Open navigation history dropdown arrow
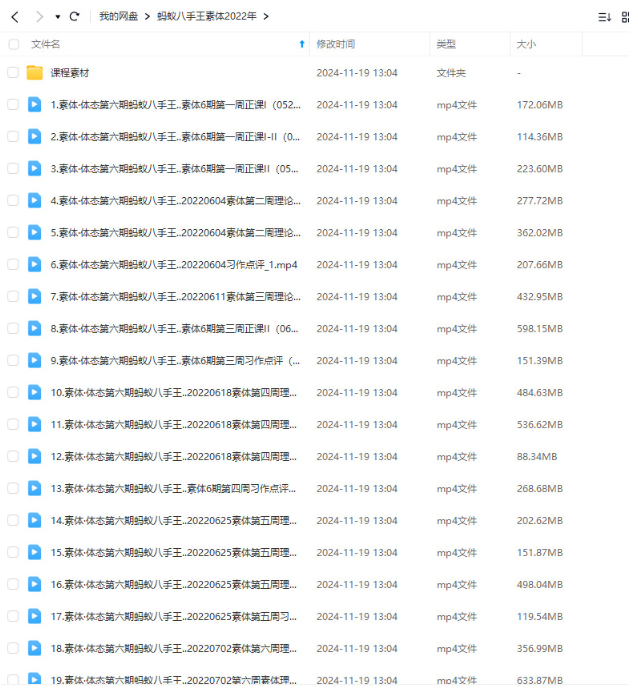The width and height of the screenshot is (638, 691). tap(58, 17)
